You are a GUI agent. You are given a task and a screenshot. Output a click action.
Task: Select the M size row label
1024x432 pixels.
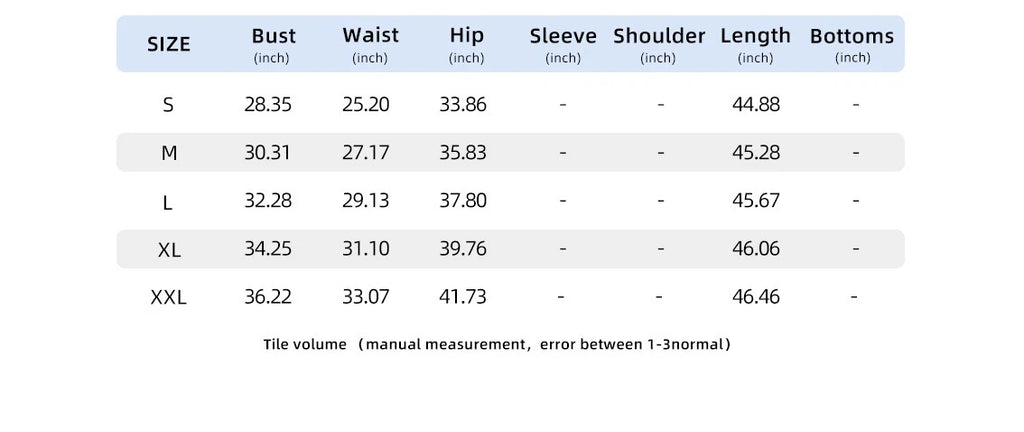[x=169, y=153]
